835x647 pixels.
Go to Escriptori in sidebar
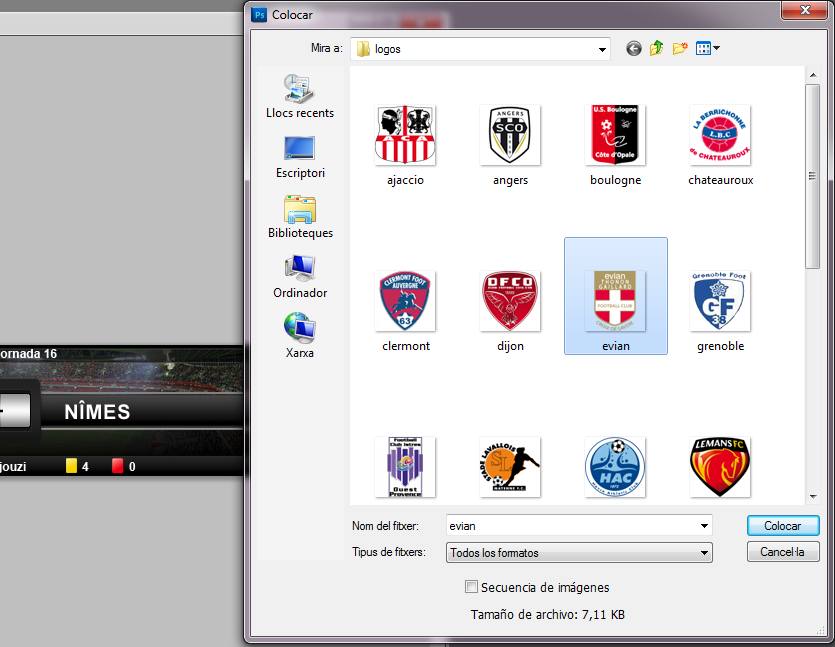300,157
